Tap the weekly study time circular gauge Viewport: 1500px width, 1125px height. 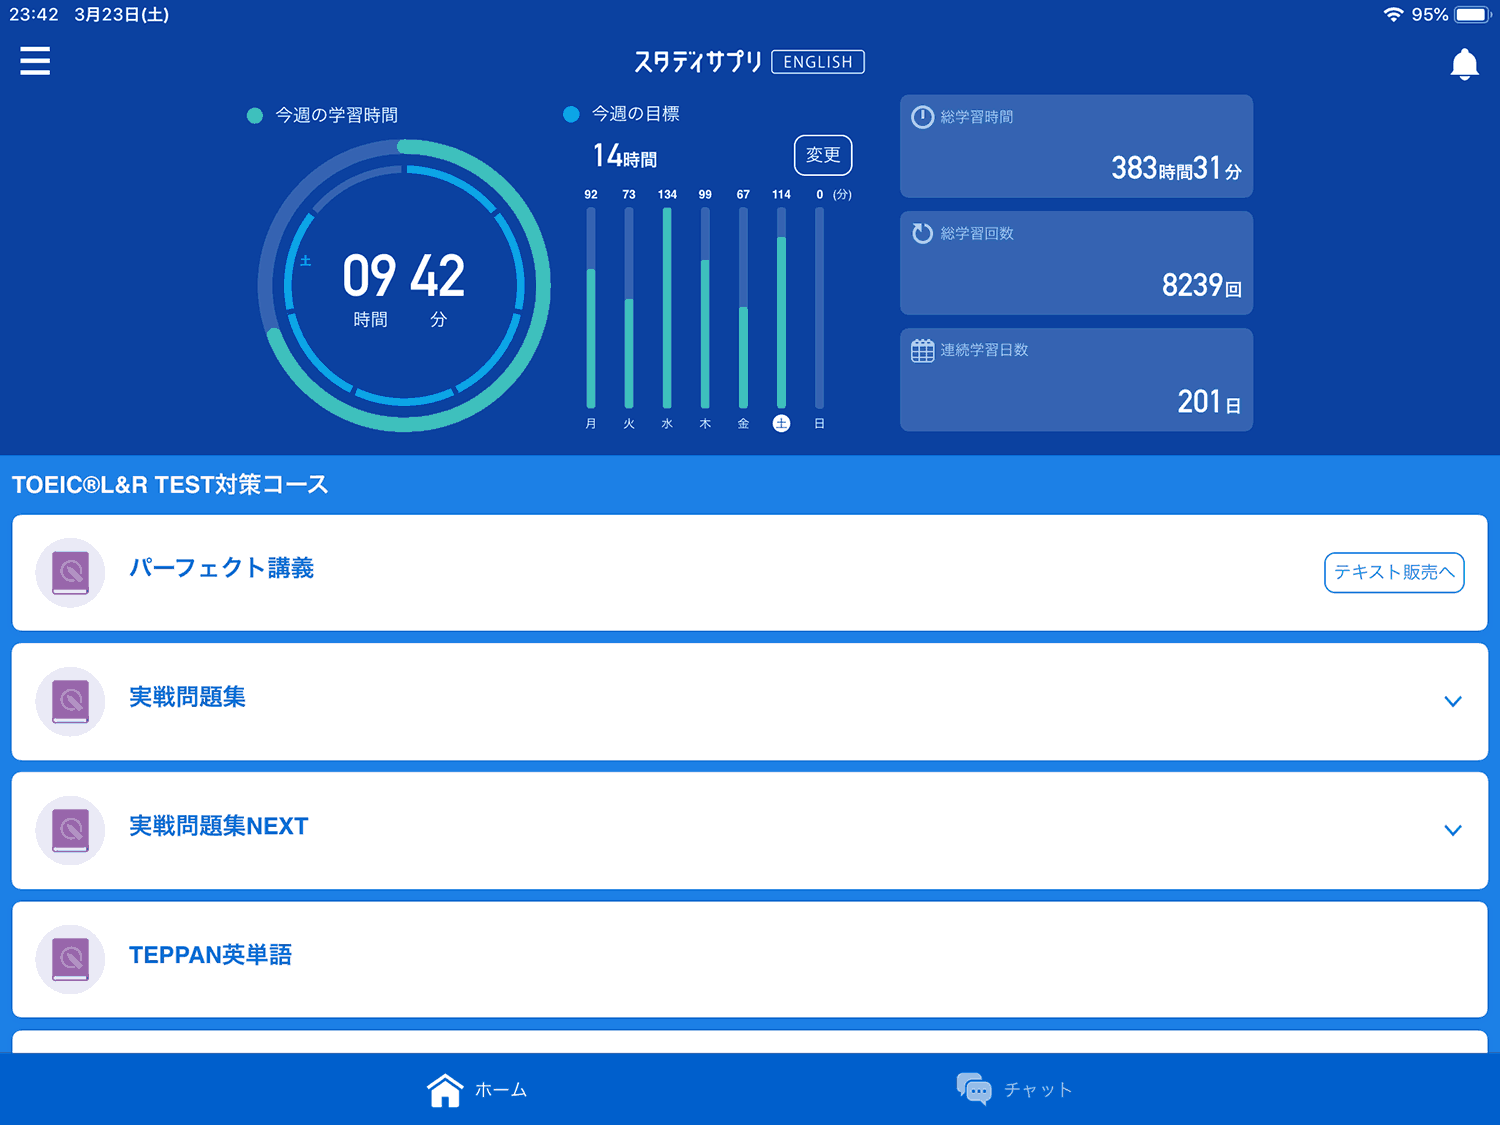pyautogui.click(x=404, y=286)
